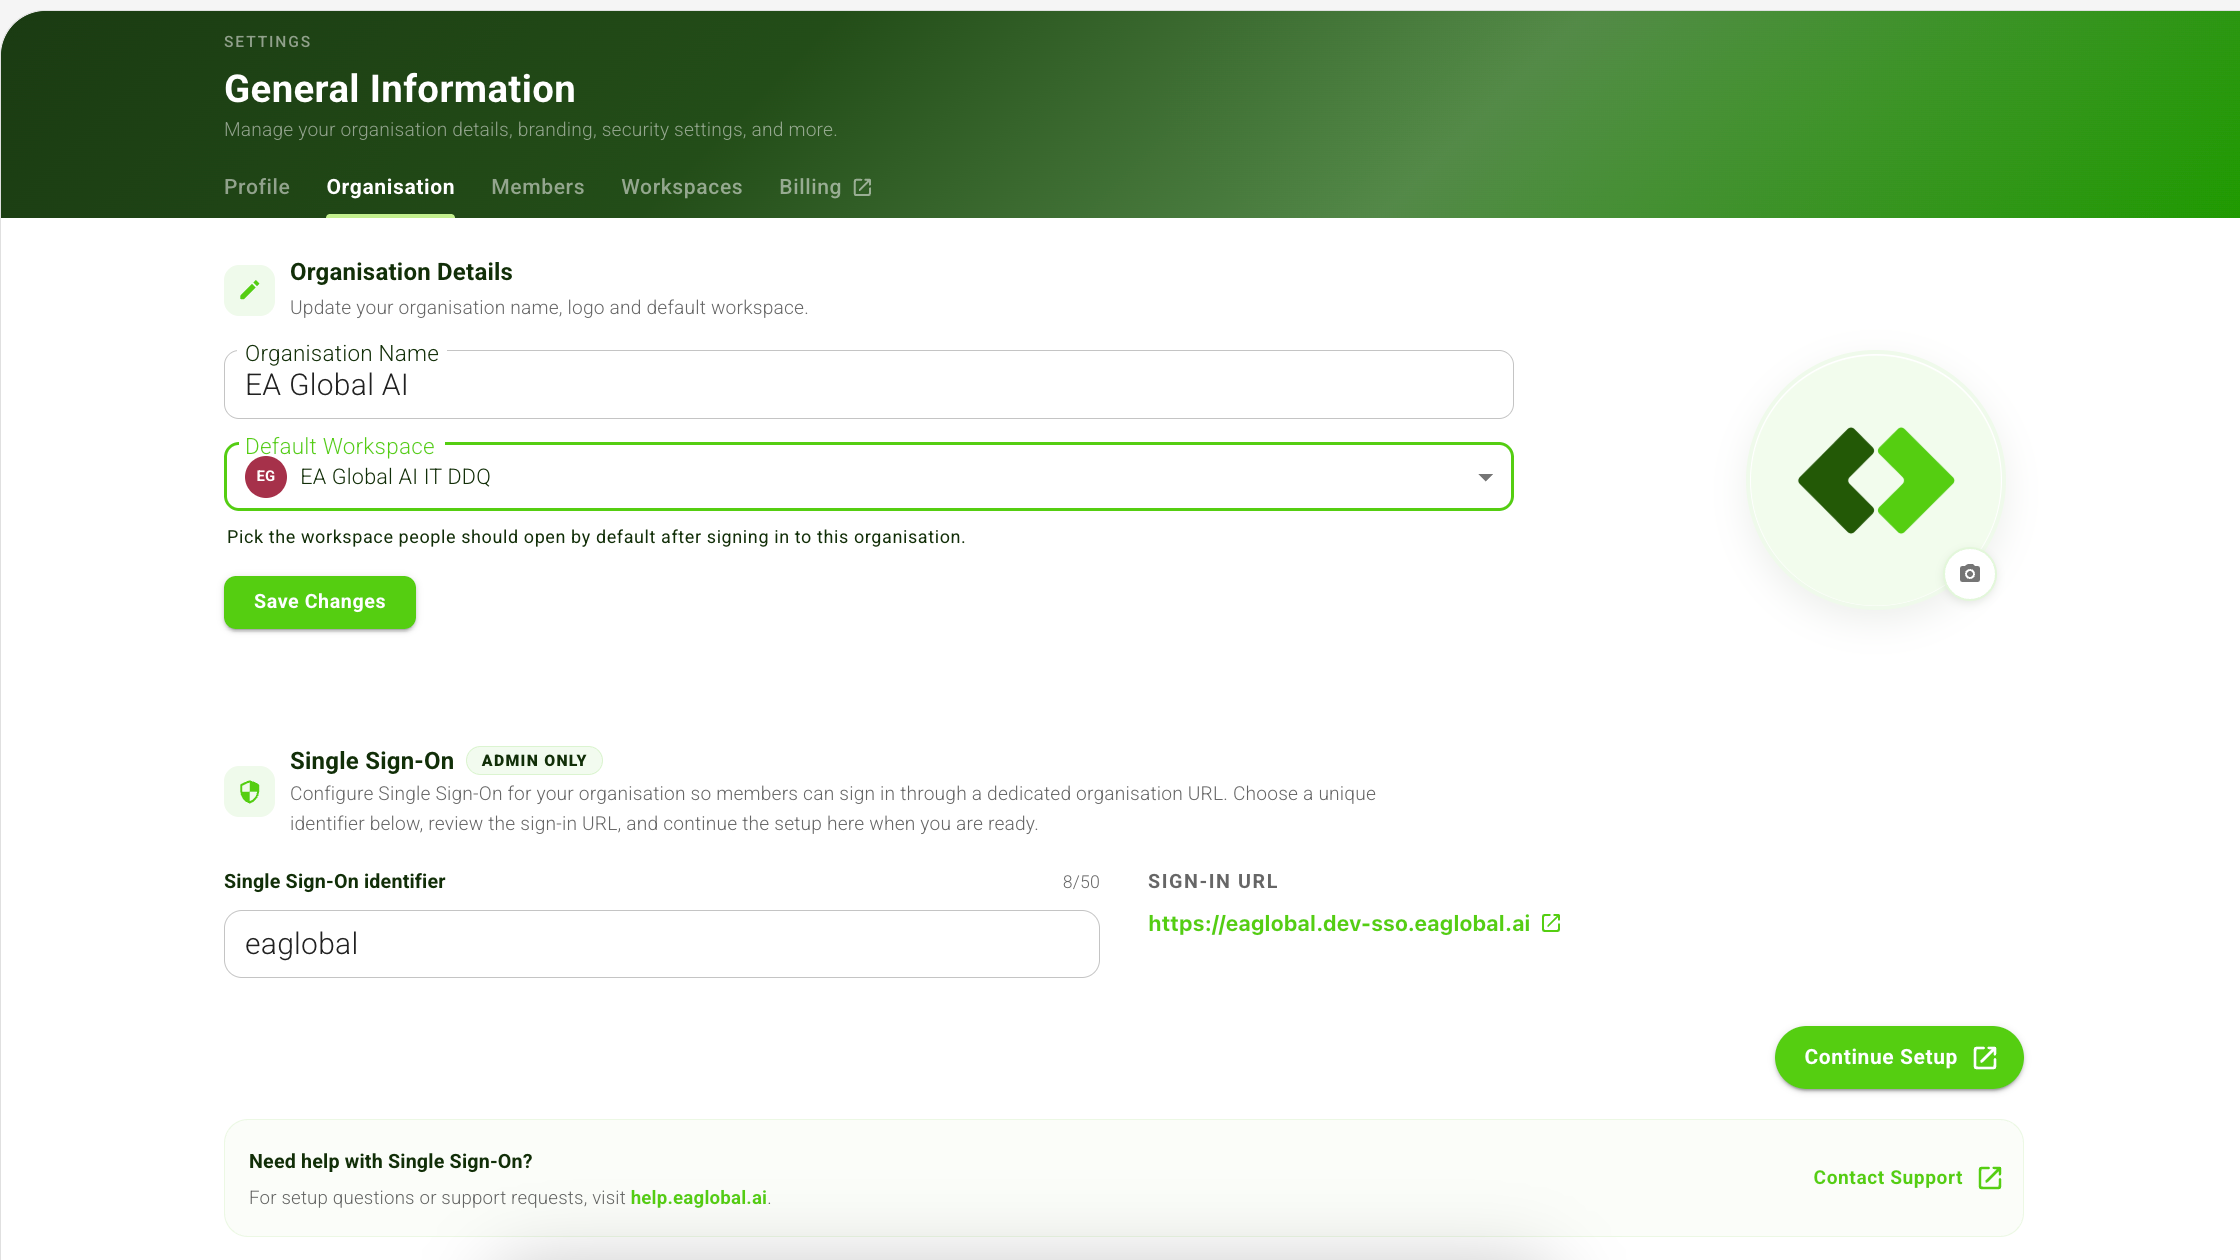
Task: Open the sign-in URL external link icon
Action: tap(1551, 923)
